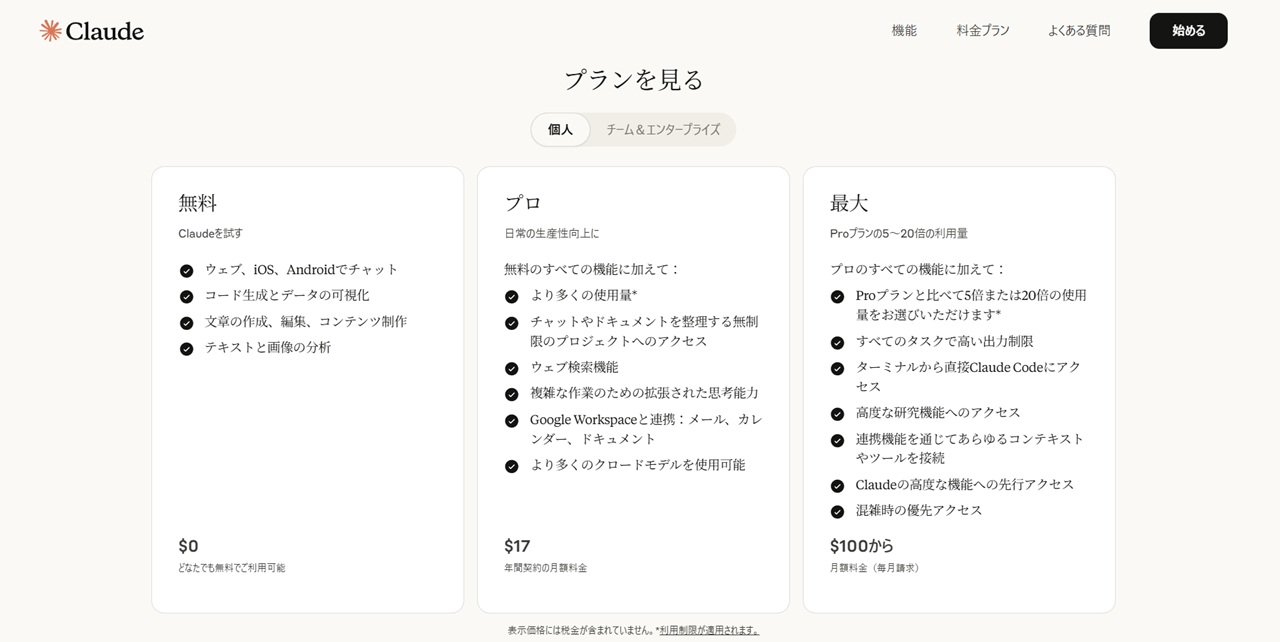The image size is (1280, 642).
Task: Open the よくある質問 navigation link
Action: 1079,31
